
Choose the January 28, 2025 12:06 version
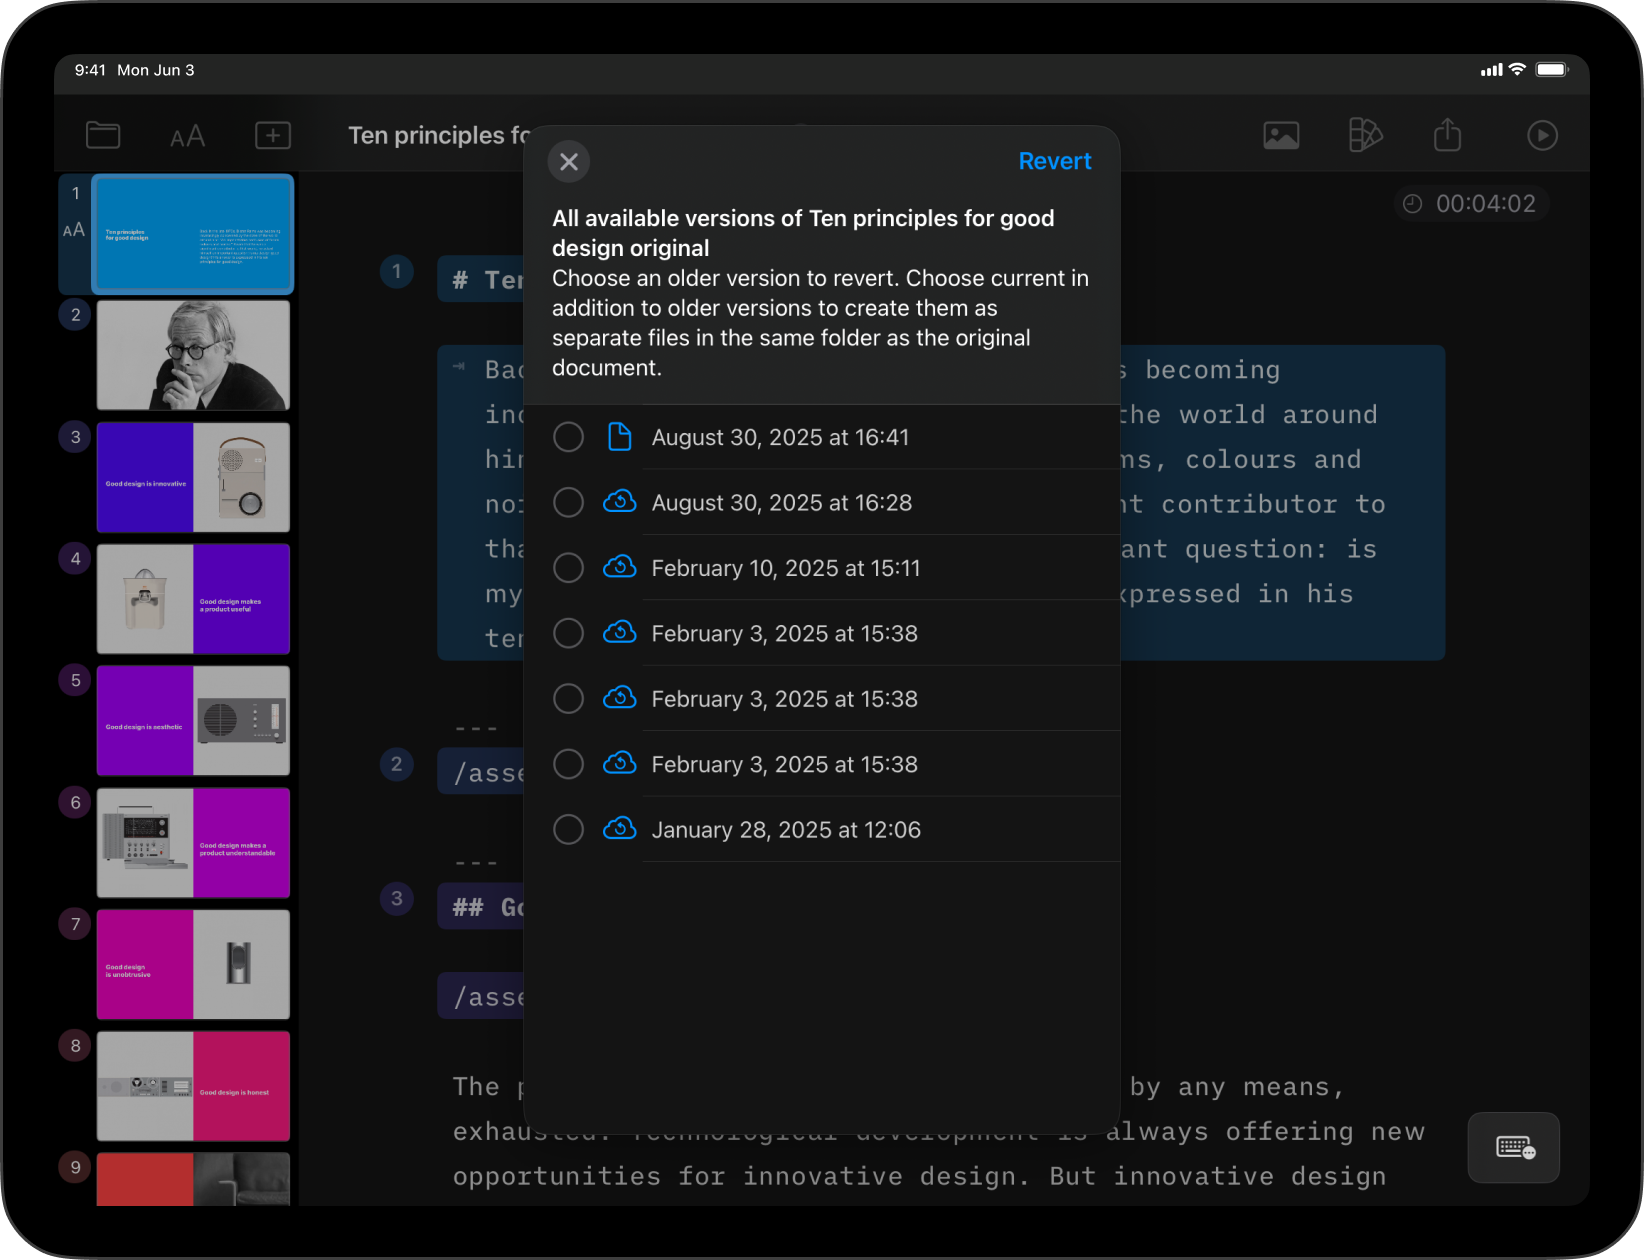tap(568, 830)
